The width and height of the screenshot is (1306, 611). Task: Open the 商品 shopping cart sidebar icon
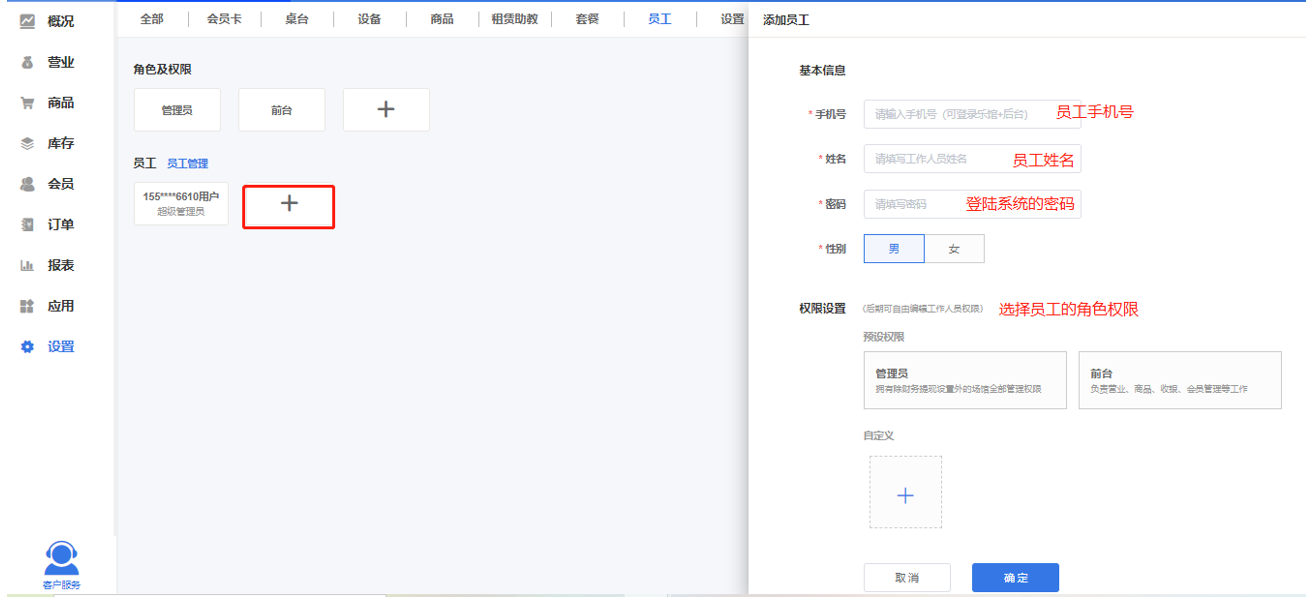(x=27, y=103)
